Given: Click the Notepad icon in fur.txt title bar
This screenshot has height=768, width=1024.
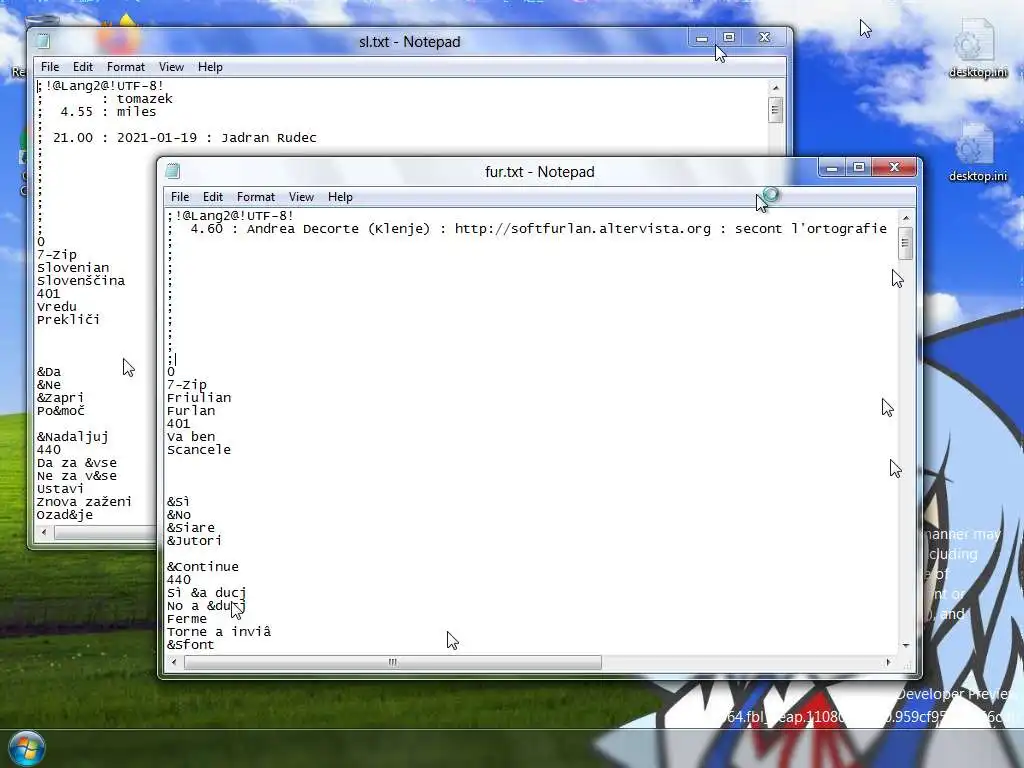Looking at the screenshot, I should pos(172,171).
